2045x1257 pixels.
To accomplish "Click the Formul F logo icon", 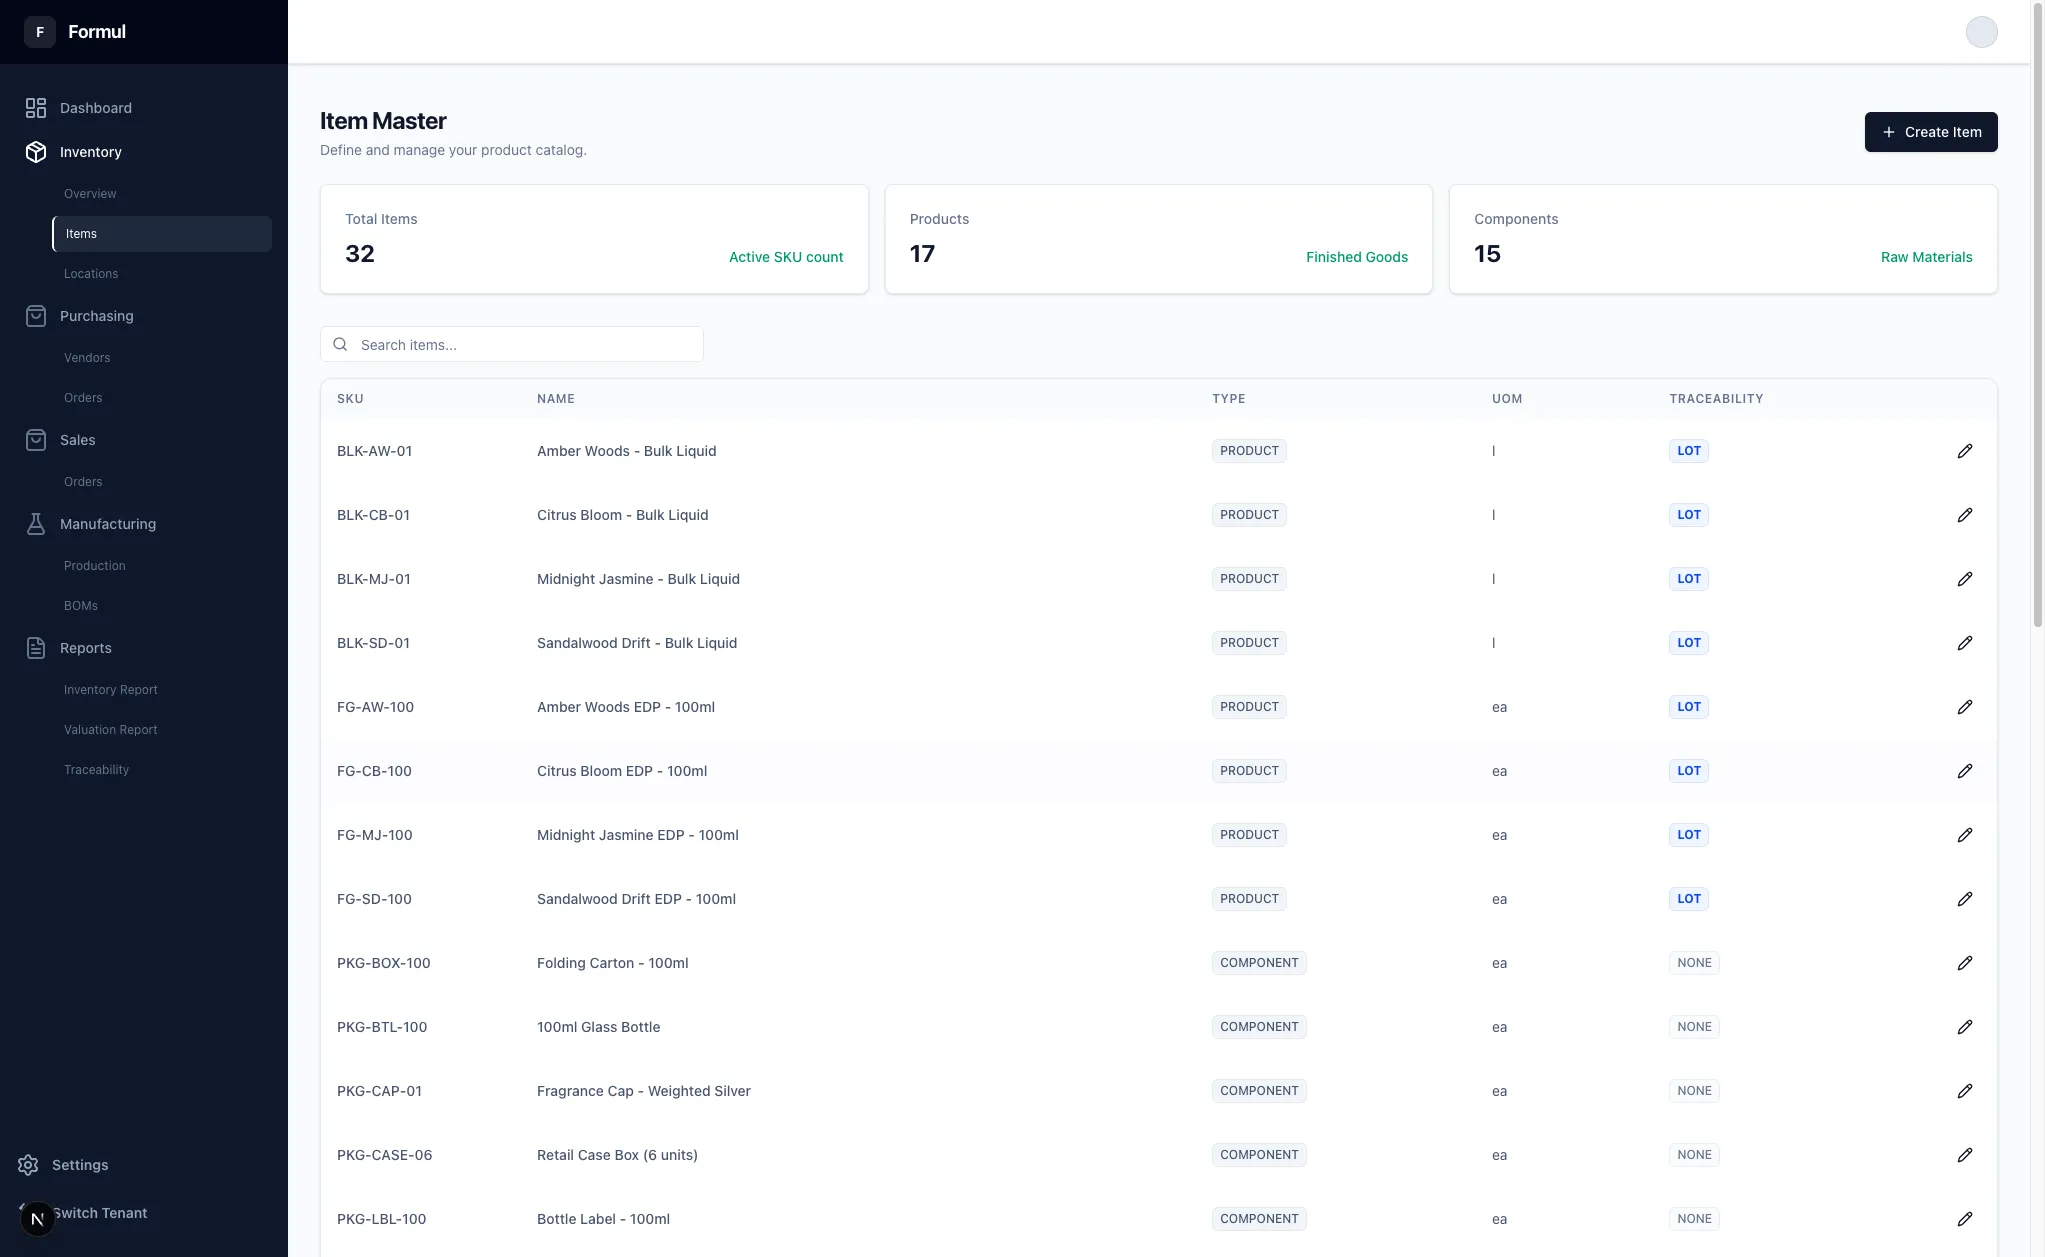I will [40, 32].
